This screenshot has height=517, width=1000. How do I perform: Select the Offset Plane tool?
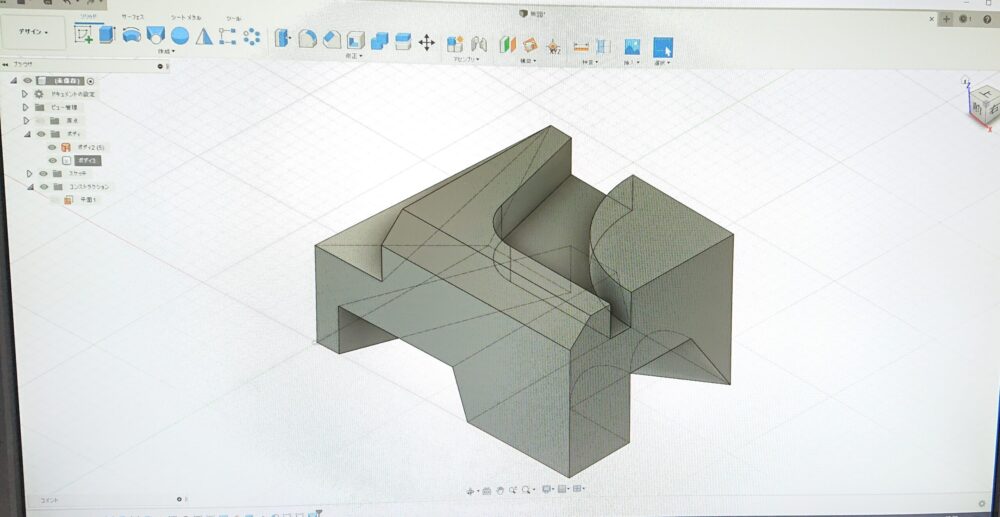tap(507, 44)
